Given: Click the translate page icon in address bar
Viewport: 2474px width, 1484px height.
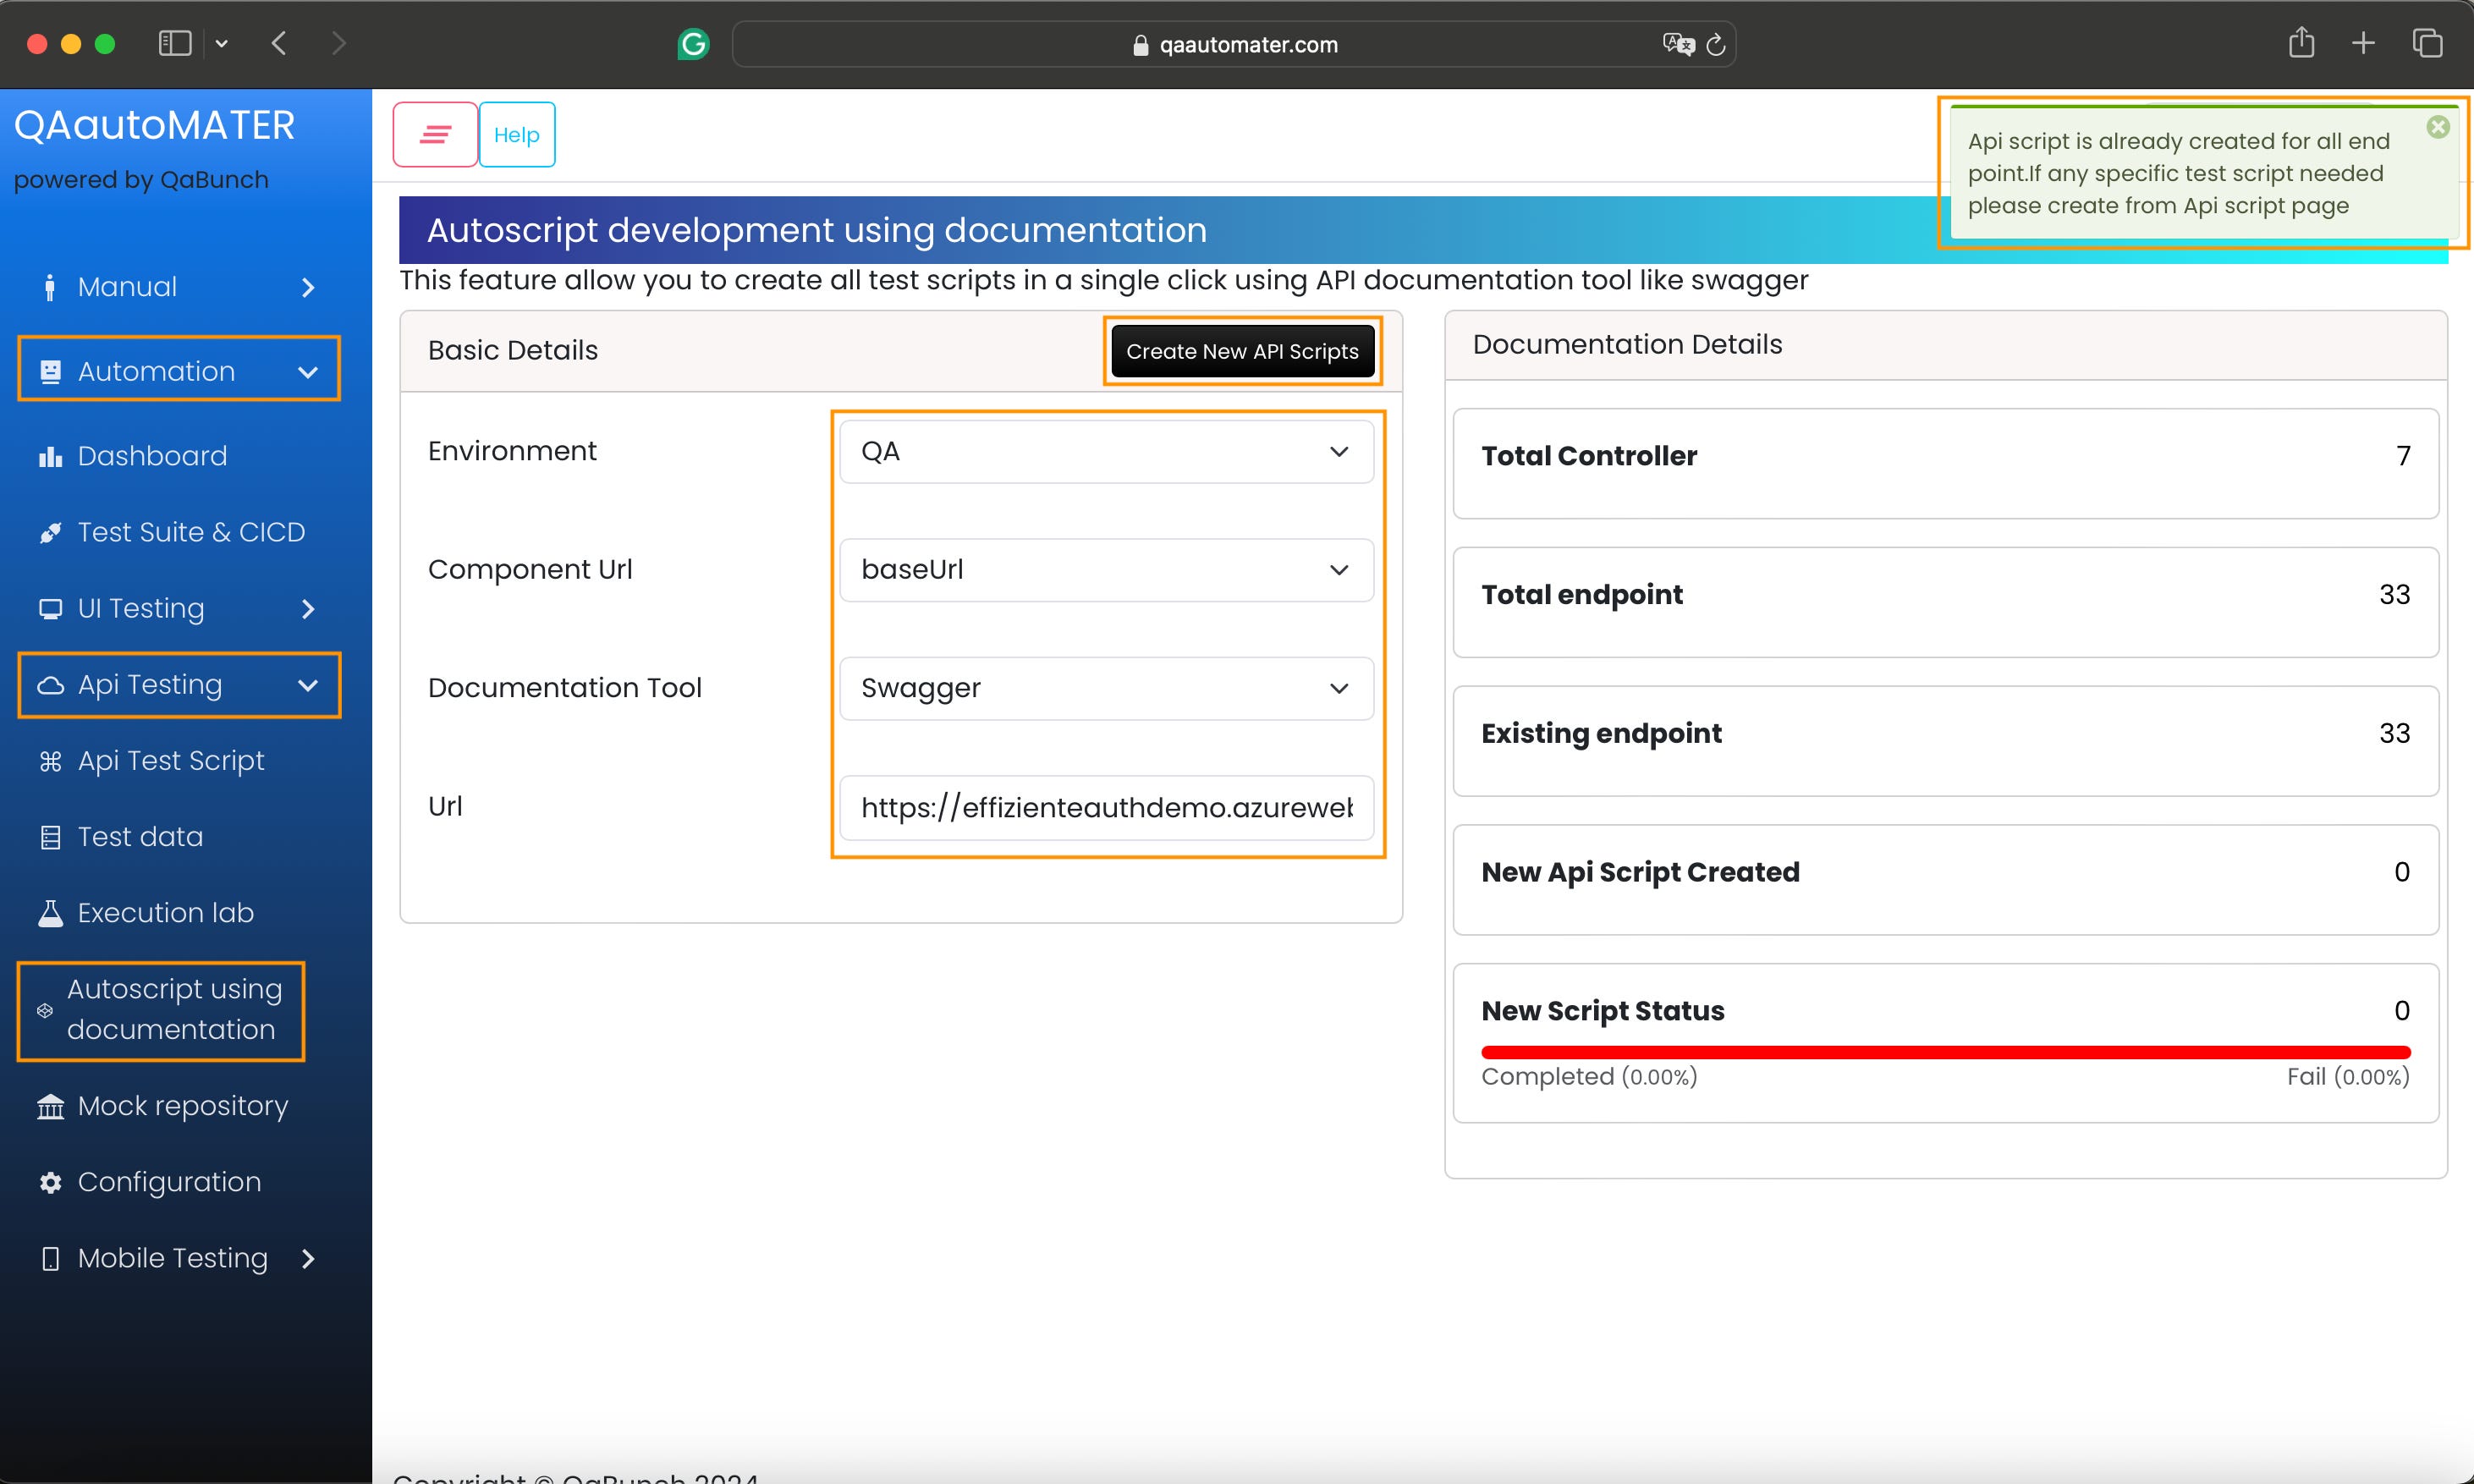Looking at the screenshot, I should coord(1677,44).
